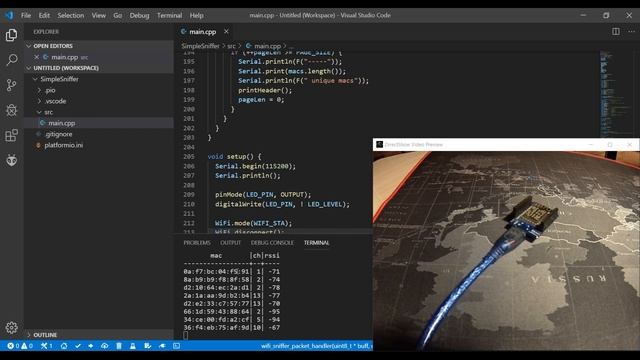Image resolution: width=640 pixels, height=360 pixels.
Task: Open the Manage gear menu
Action: tap(11, 327)
